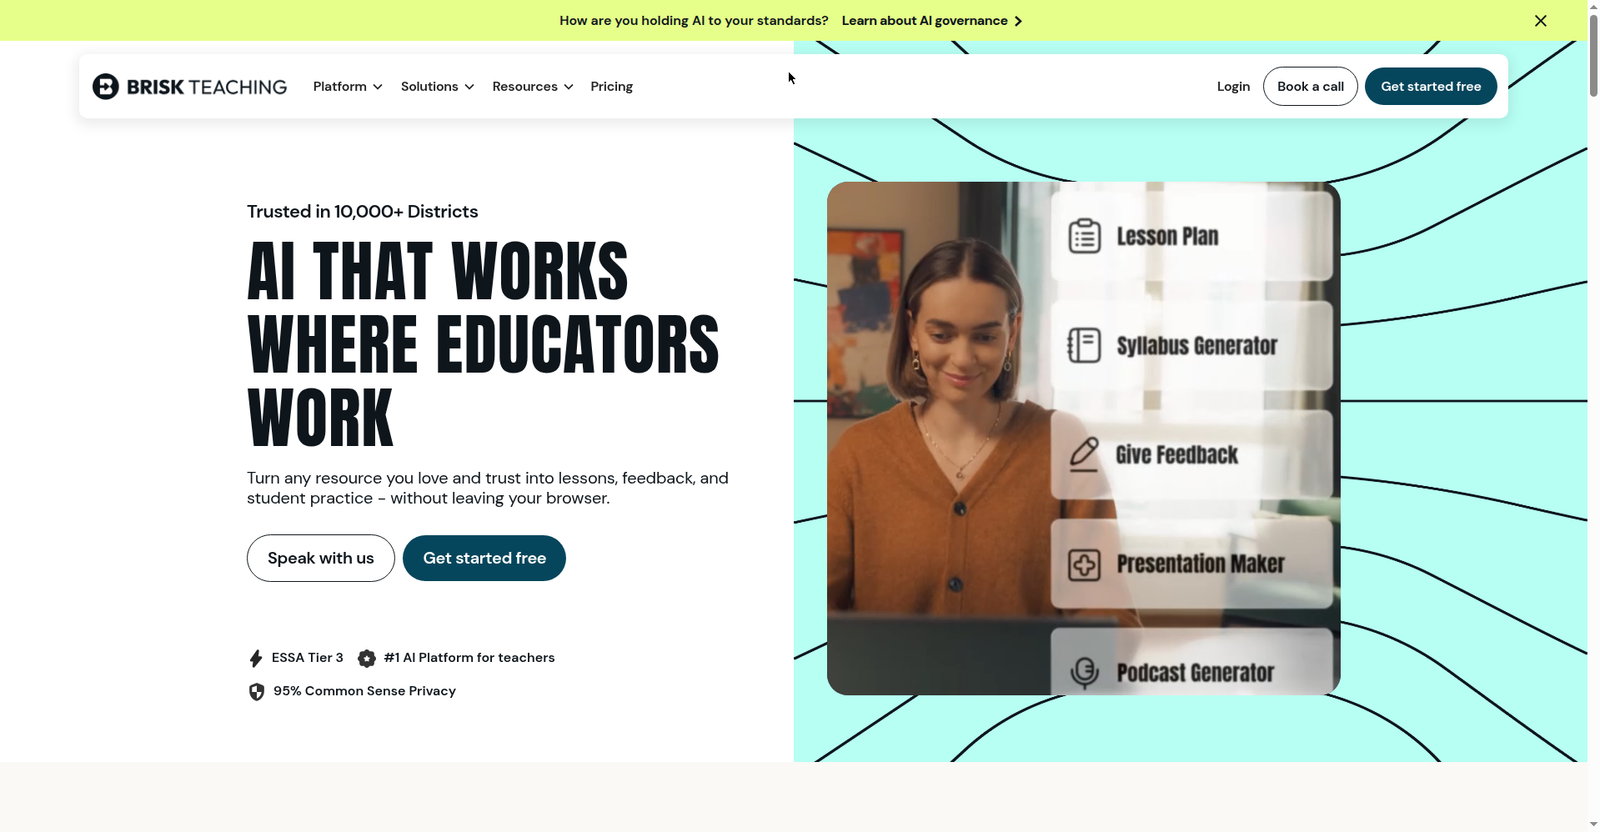1600x832 pixels.
Task: Click the #1 AI Platform for teachers text
Action: (469, 658)
